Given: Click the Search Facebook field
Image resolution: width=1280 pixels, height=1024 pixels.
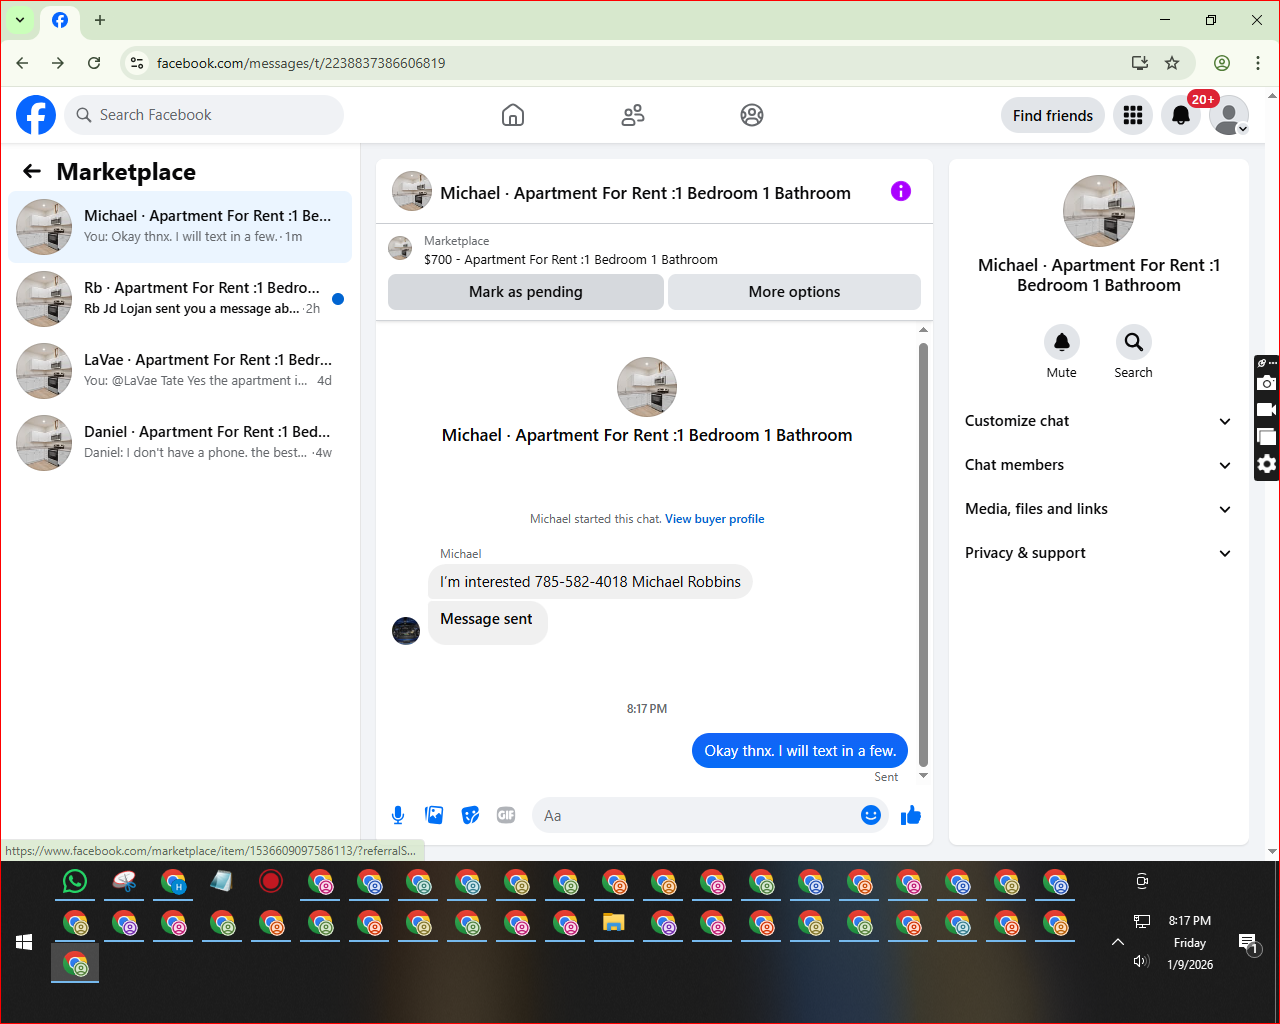Looking at the screenshot, I should 204,115.
